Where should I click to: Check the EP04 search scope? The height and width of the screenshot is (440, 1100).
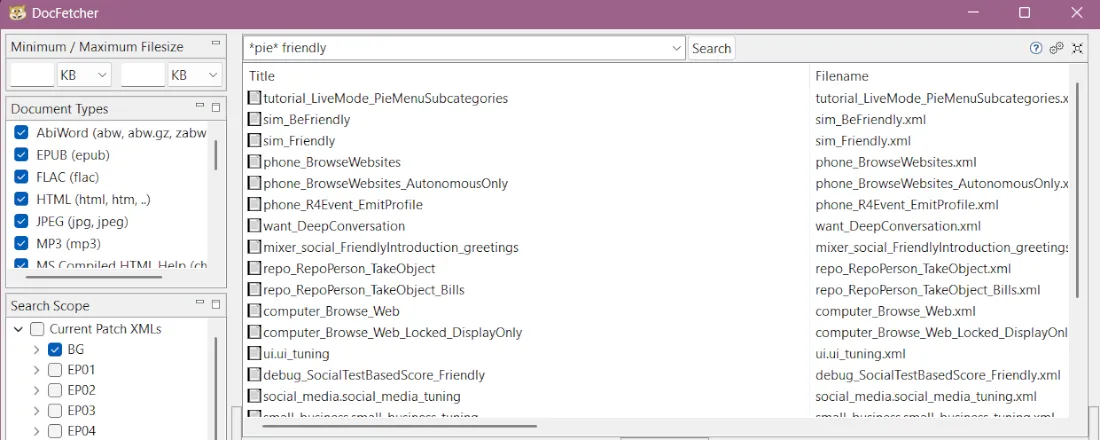pos(55,431)
